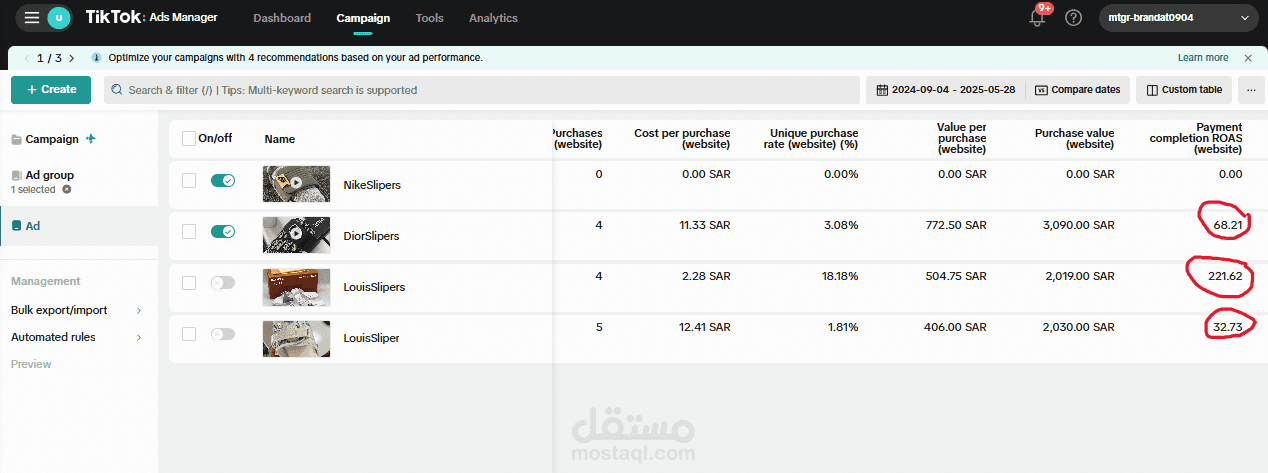Open the date range picker 2024-09-04 – 2025-05-28

tap(945, 90)
